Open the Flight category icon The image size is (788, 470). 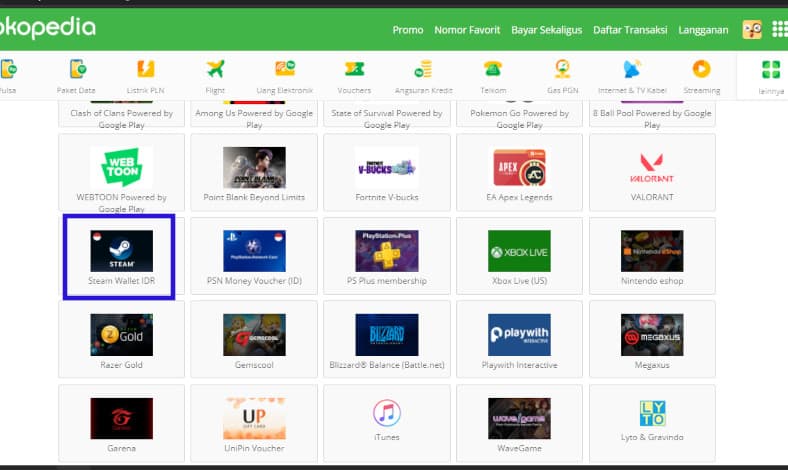pyautogui.click(x=215, y=76)
